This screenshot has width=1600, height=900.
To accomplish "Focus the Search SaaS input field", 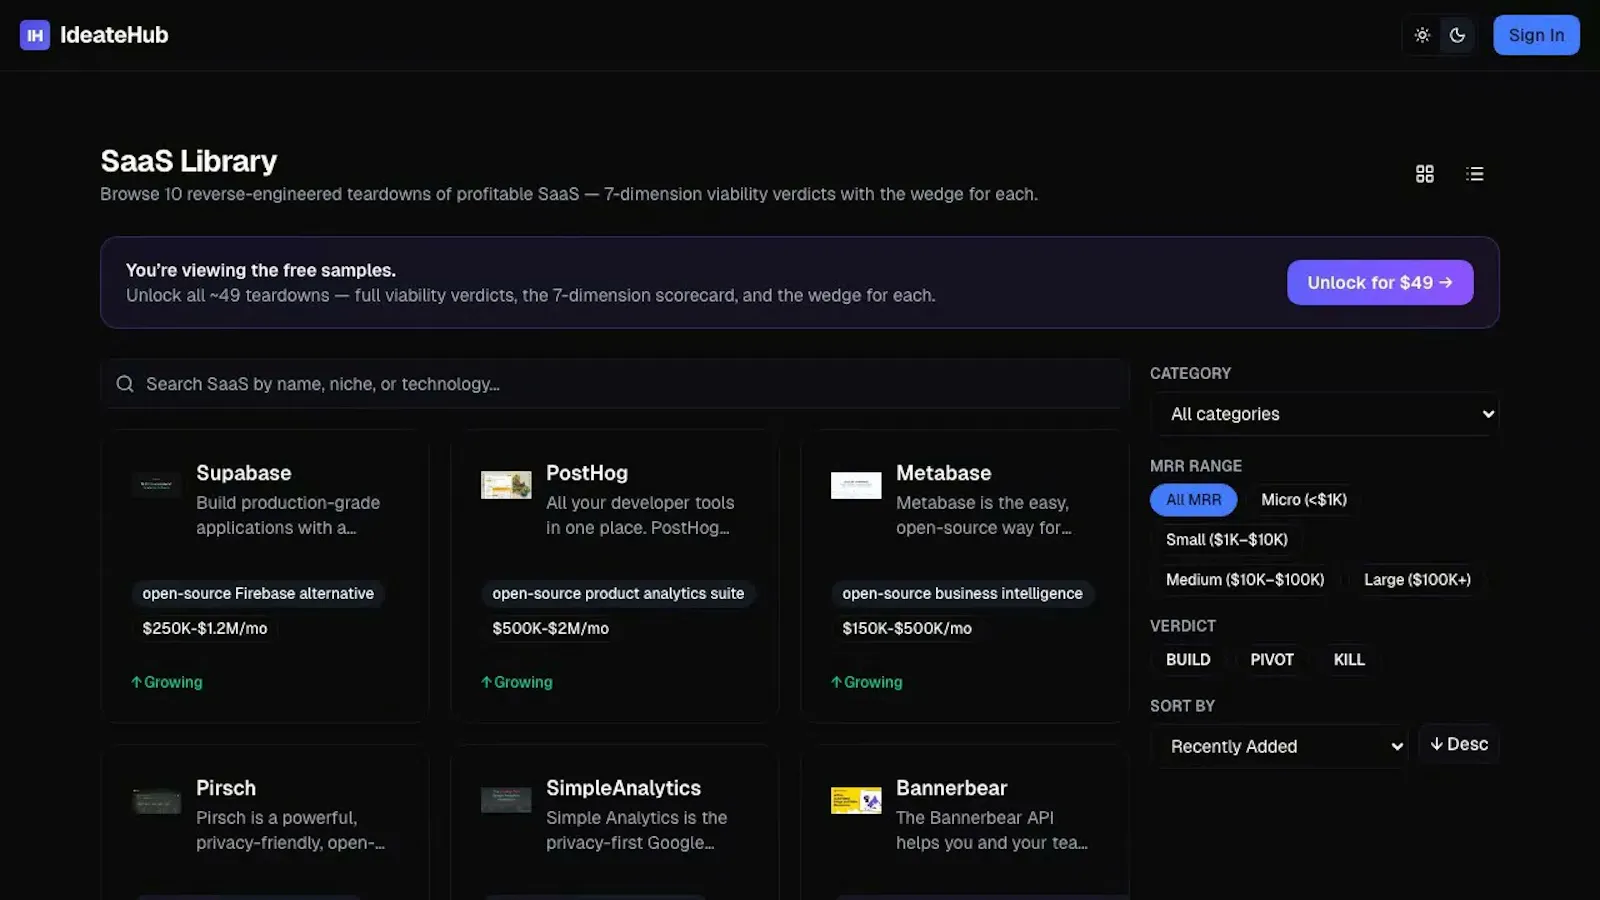I will tap(615, 384).
